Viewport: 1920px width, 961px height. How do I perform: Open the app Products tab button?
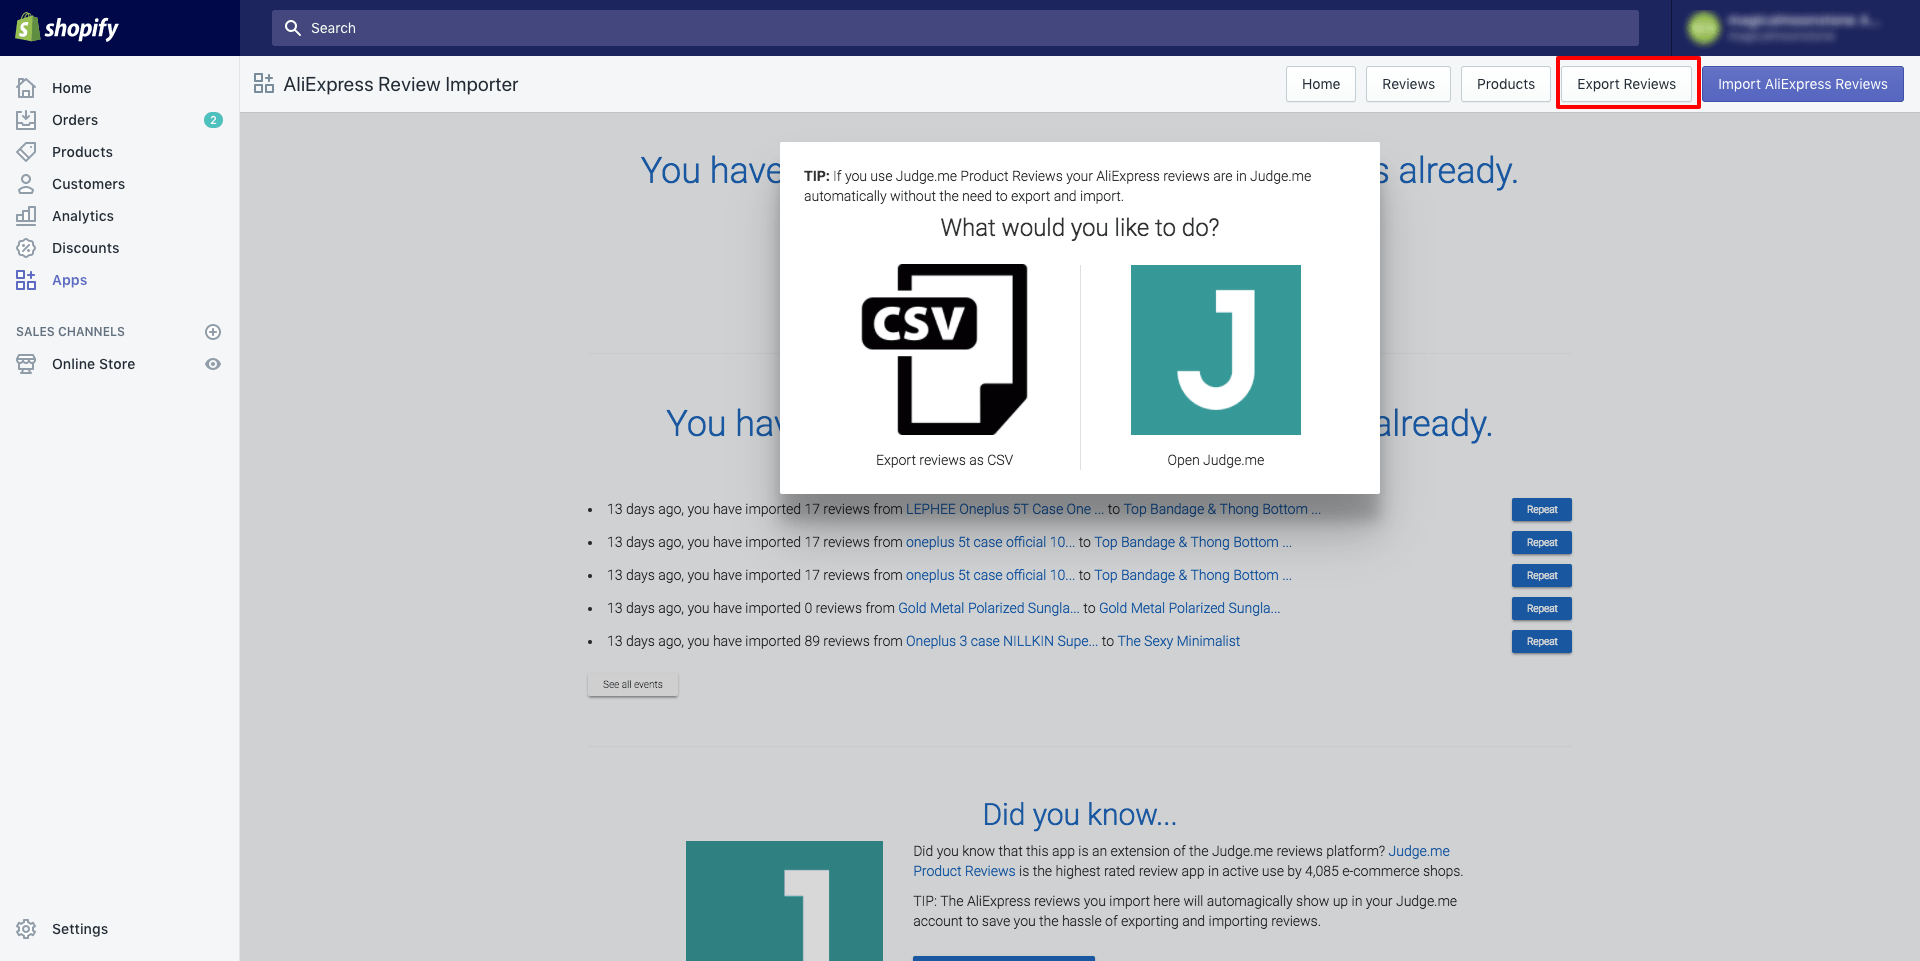click(x=1505, y=84)
